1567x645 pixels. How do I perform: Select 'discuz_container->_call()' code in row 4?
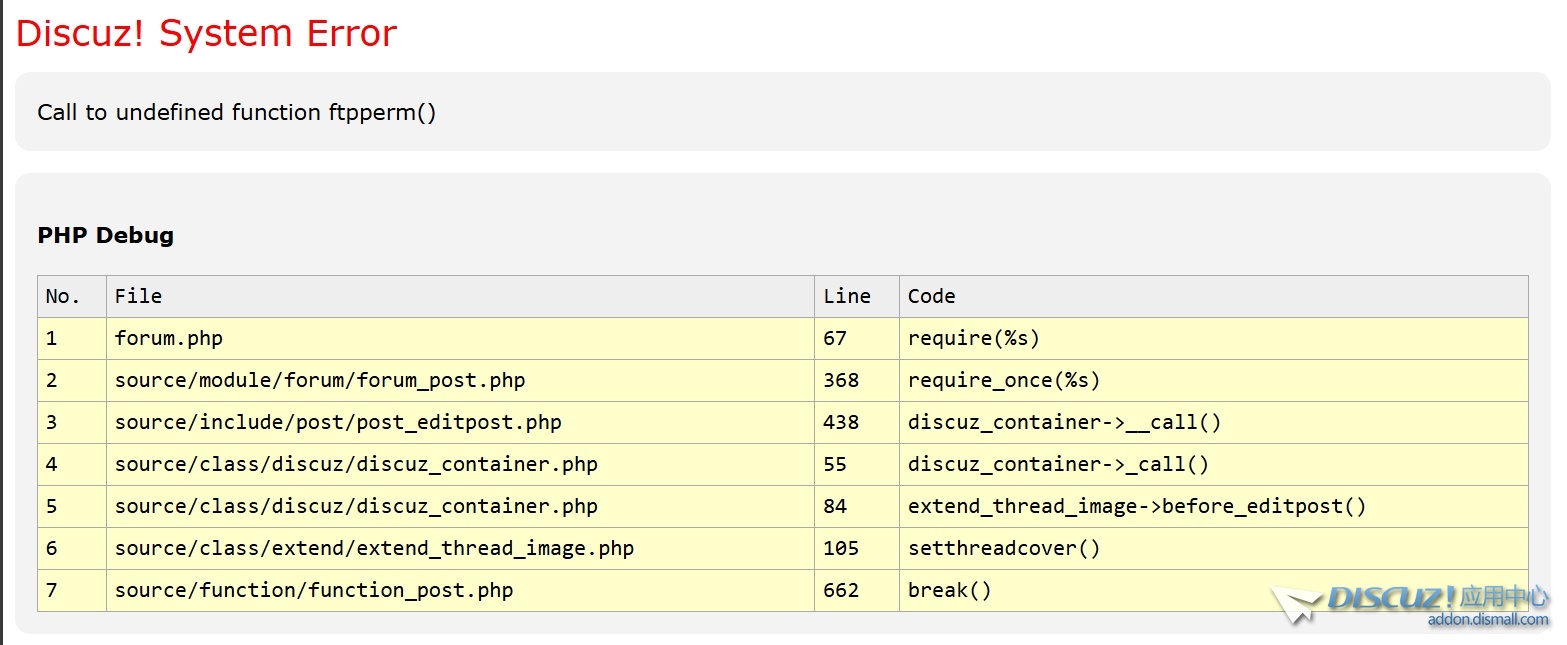click(x=1214, y=465)
